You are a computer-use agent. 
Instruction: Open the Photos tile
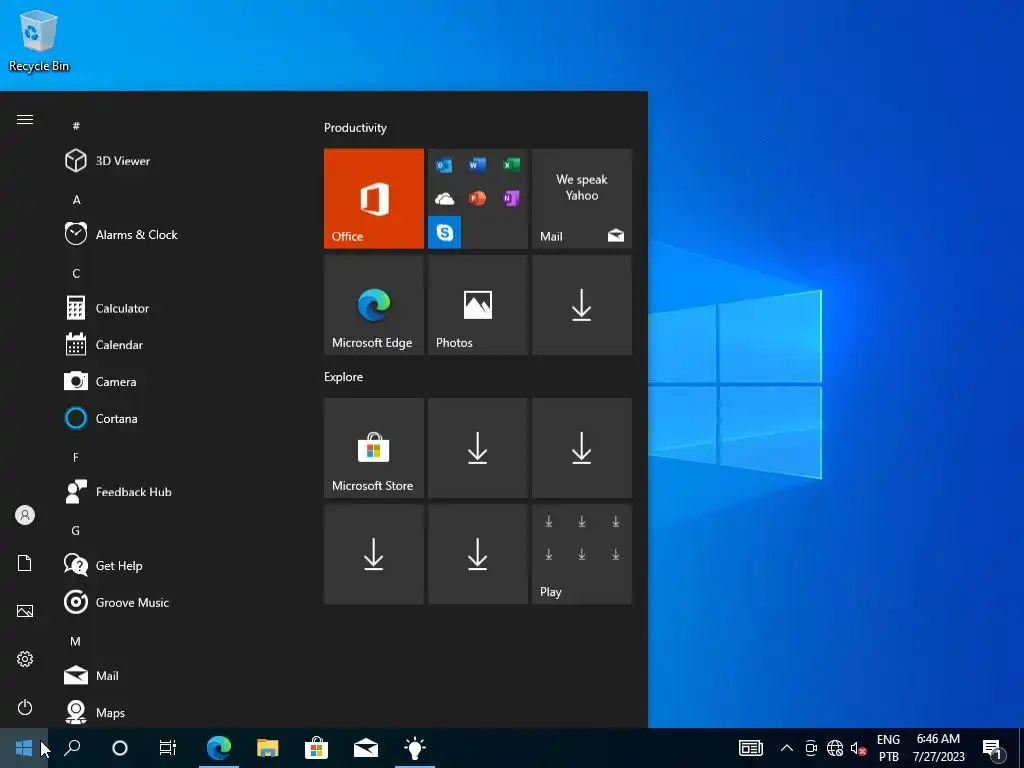[477, 305]
